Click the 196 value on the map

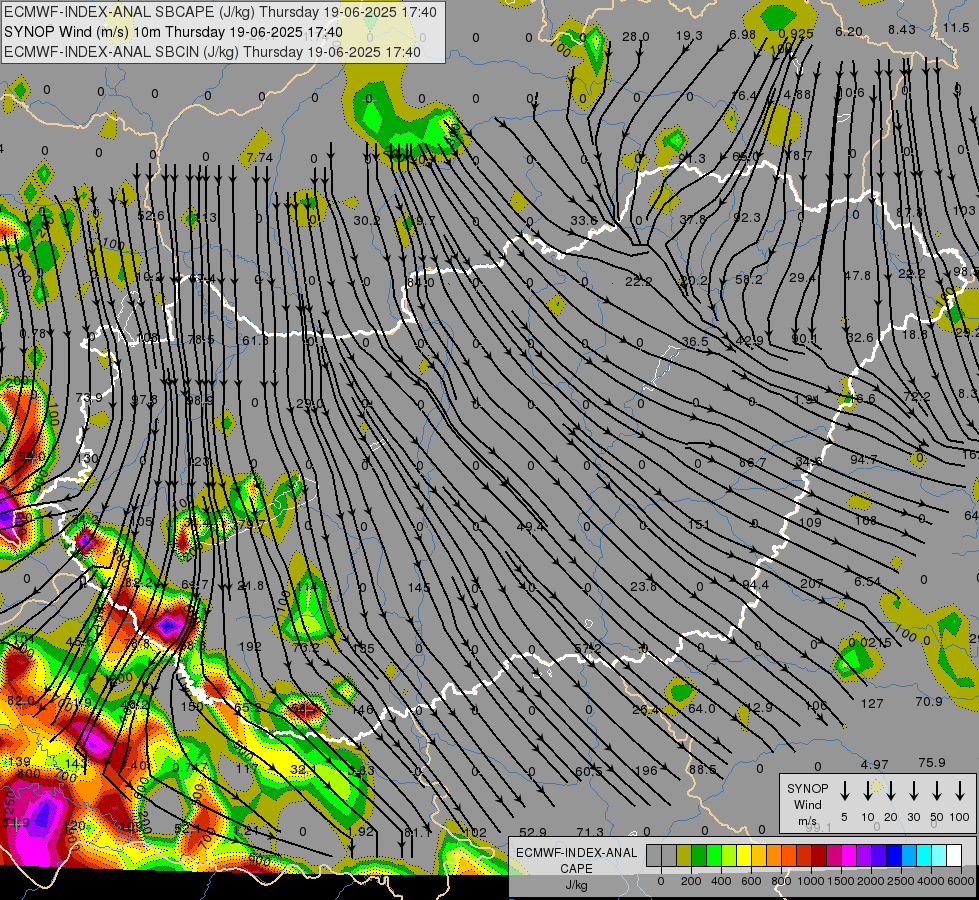(646, 771)
